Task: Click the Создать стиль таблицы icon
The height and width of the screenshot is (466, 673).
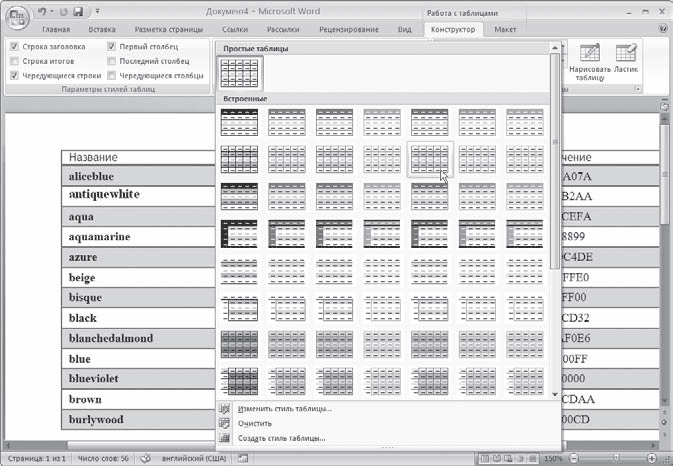Action: pos(224,438)
